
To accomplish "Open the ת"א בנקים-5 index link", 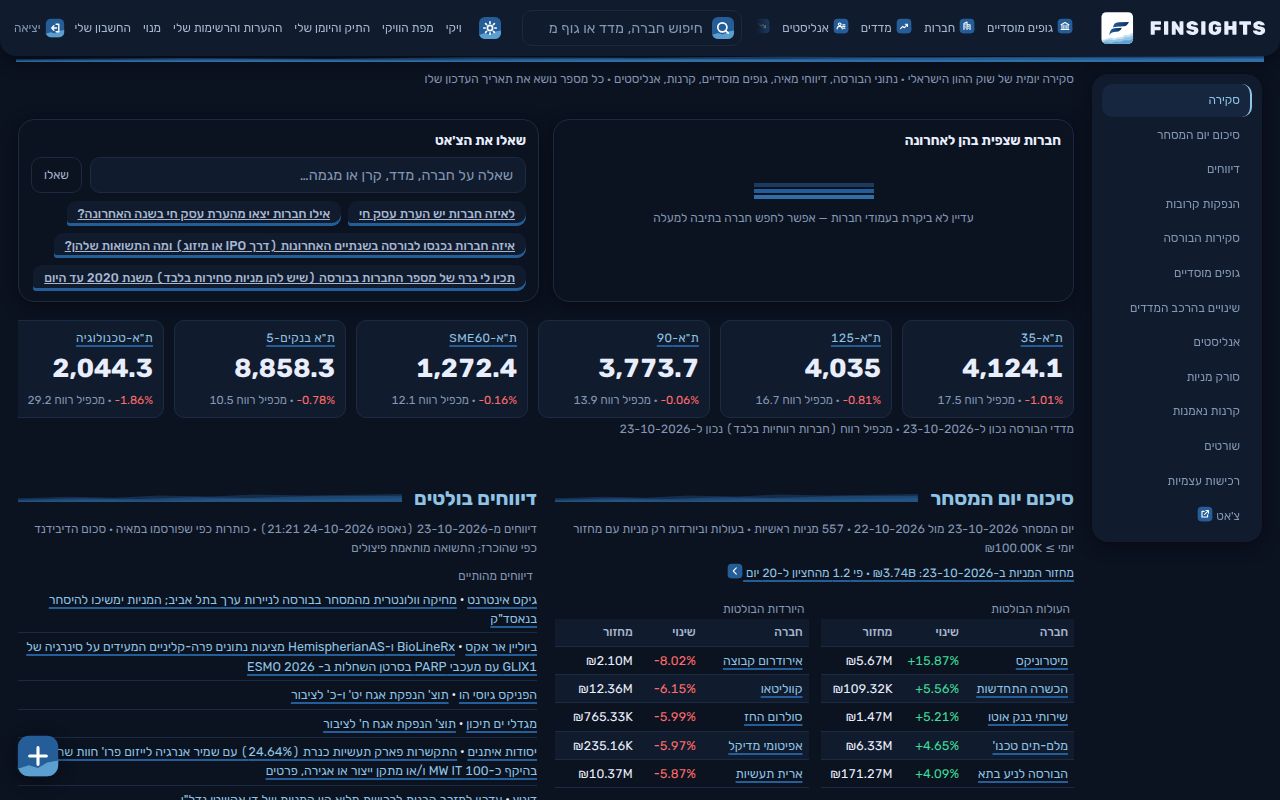I will pos(300,338).
